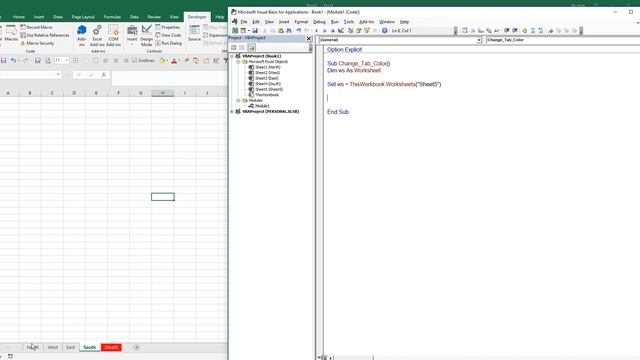Select the West sheet tab

[x=53, y=347]
